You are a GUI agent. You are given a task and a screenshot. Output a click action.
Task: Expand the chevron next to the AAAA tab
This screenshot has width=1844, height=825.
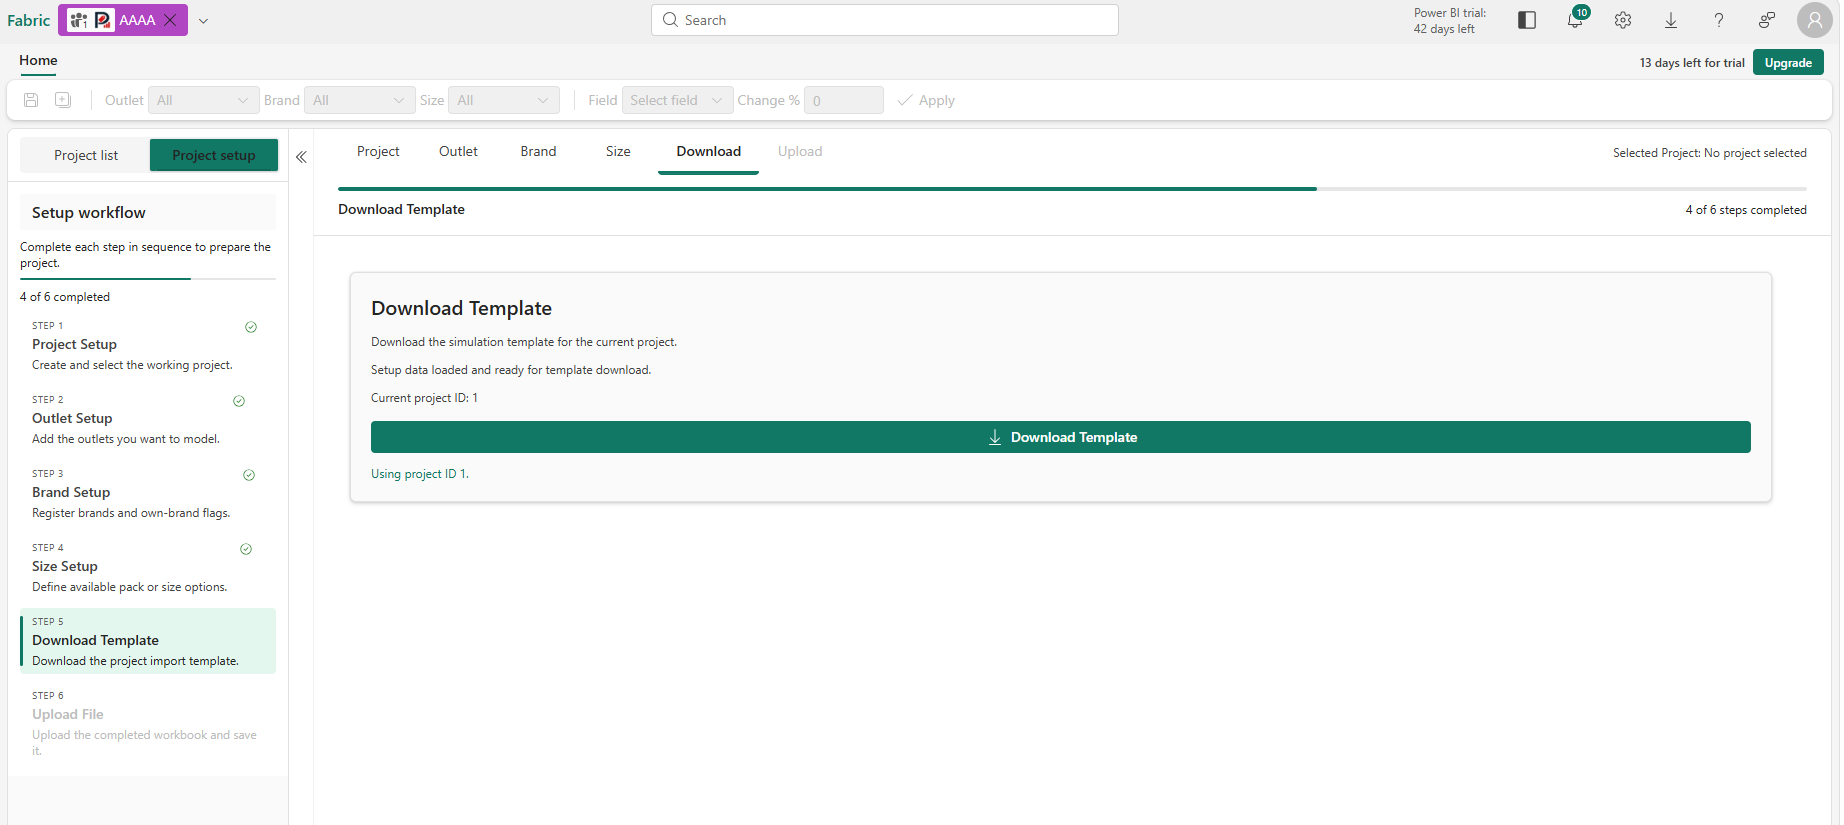(x=203, y=21)
